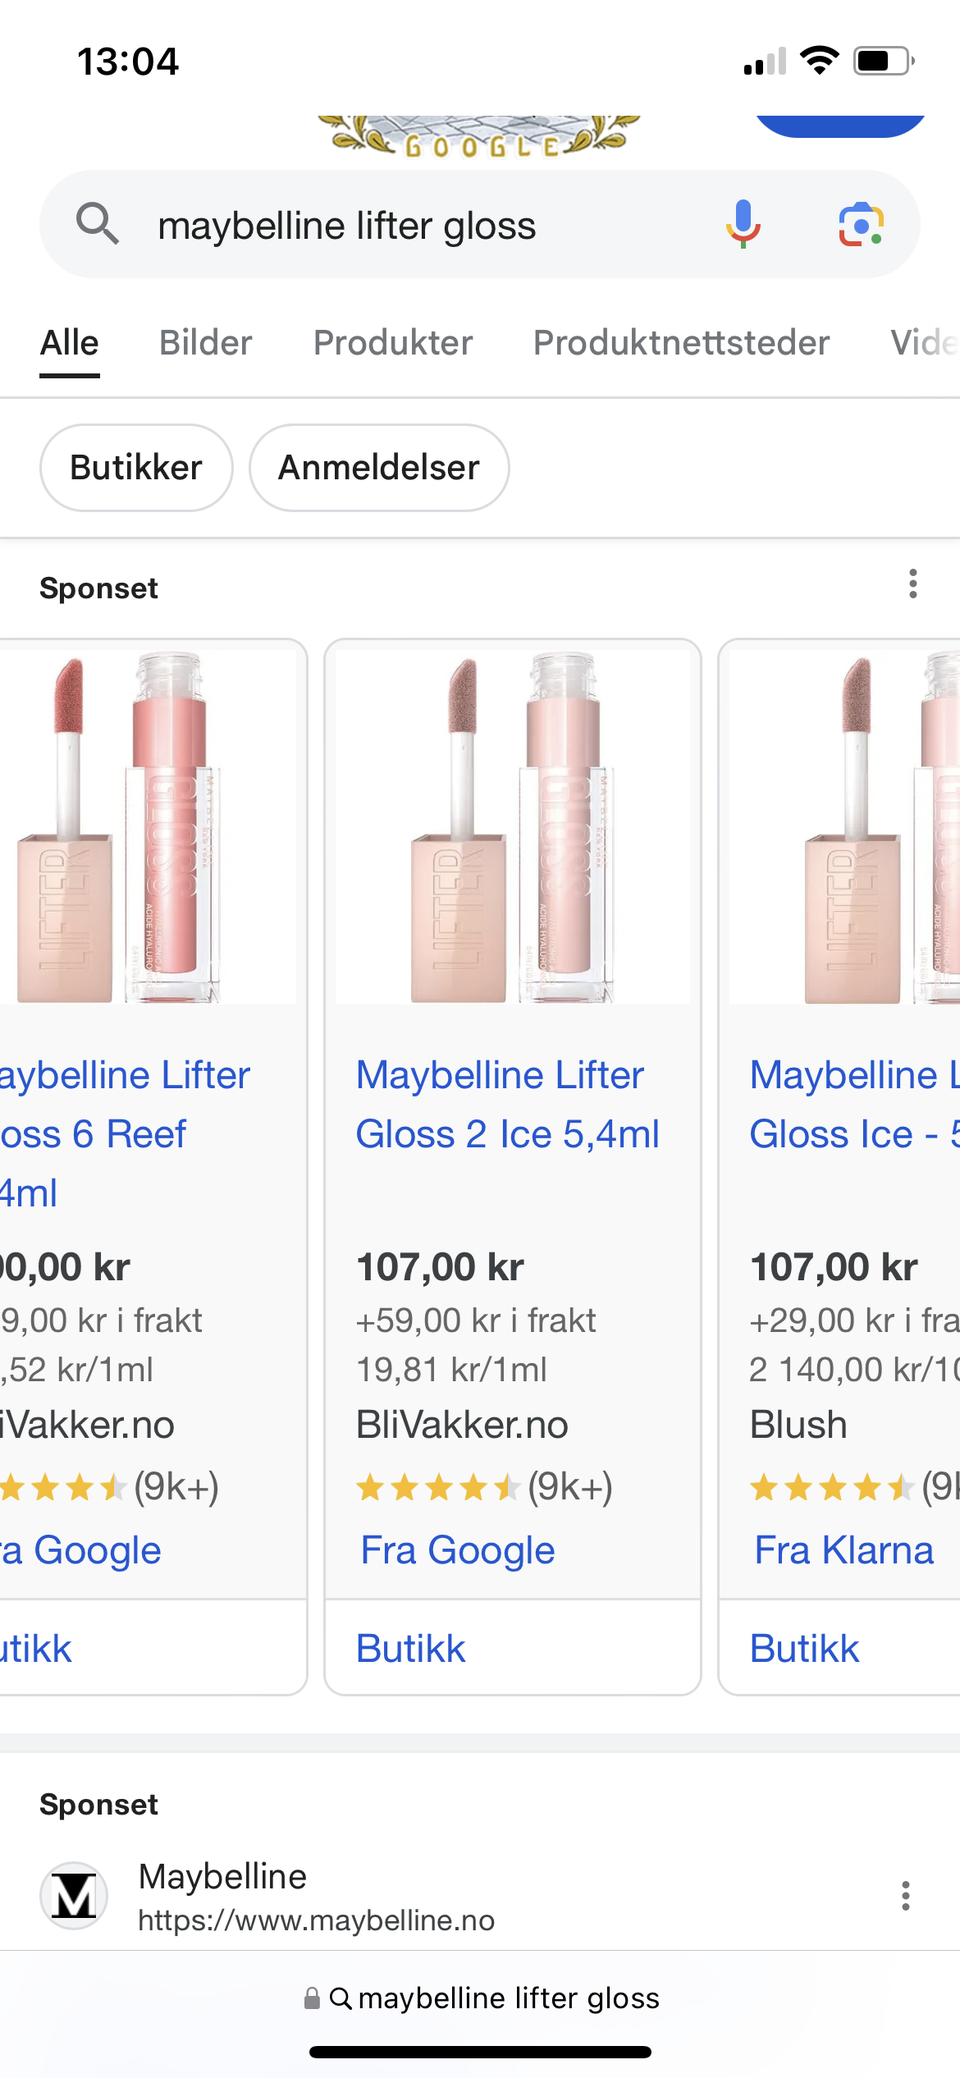Tap the Fra Klarna link
The height and width of the screenshot is (2078, 960).
tap(843, 1550)
